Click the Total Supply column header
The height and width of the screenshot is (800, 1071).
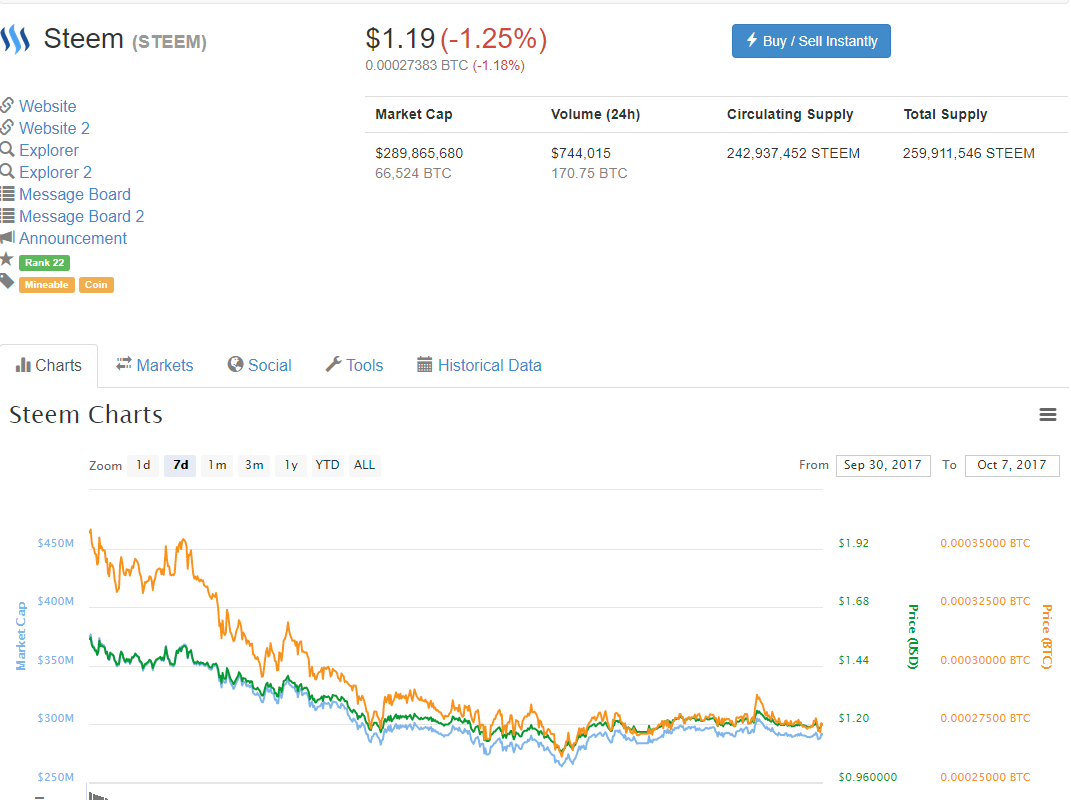945,114
